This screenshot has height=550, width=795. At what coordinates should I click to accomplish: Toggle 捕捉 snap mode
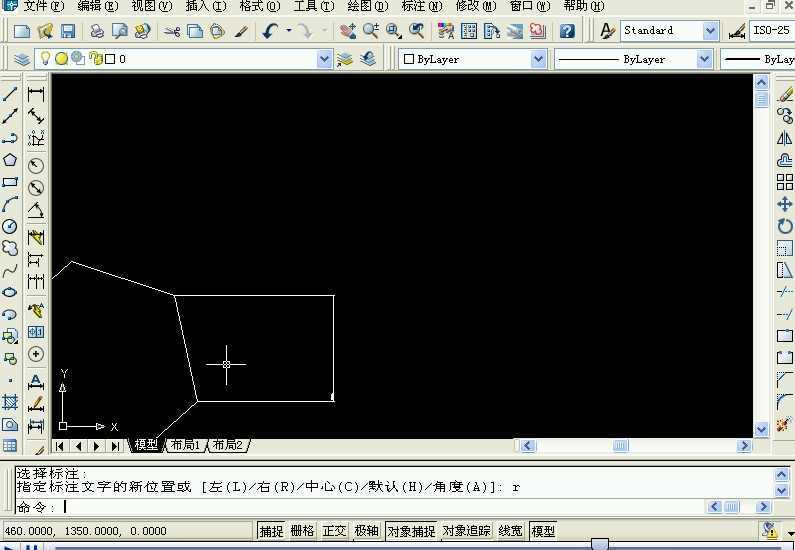tap(271, 531)
